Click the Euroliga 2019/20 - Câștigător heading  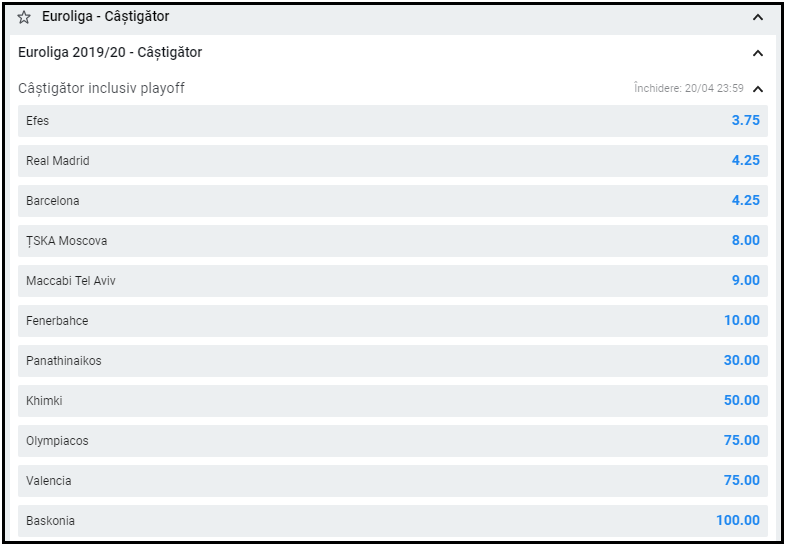[110, 53]
